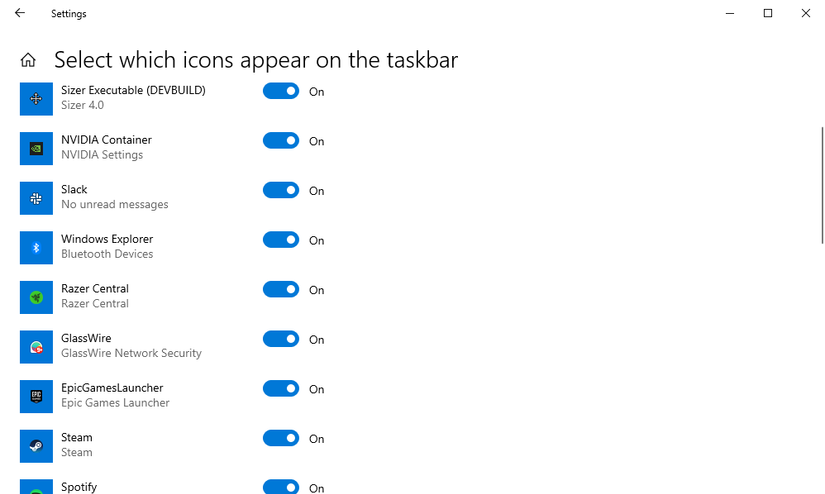Click the Epic Games Launcher icon
The width and height of the screenshot is (825, 494).
tap(36, 396)
